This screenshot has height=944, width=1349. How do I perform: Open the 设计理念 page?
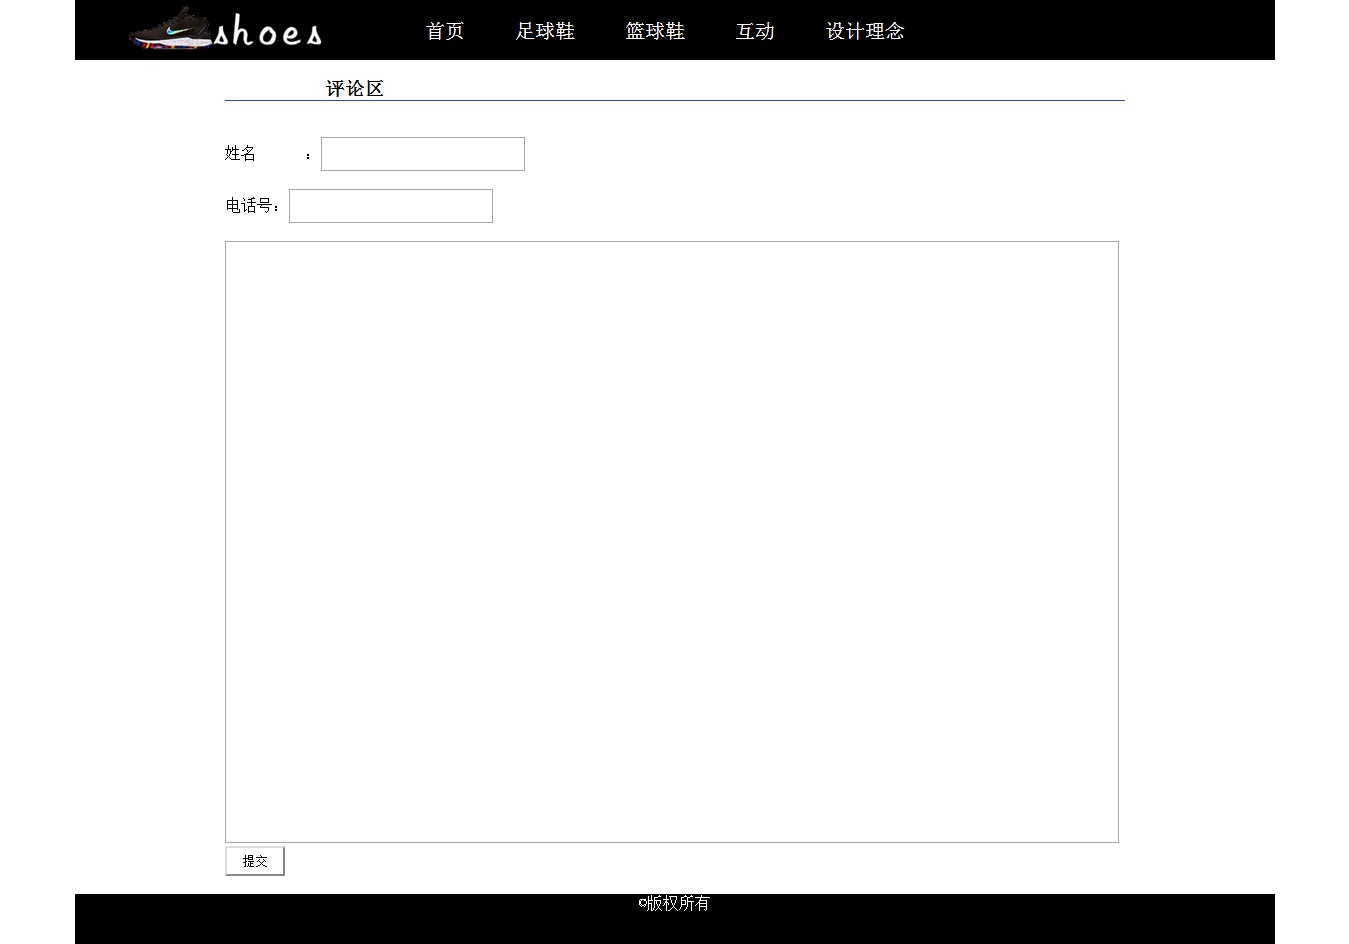point(865,31)
